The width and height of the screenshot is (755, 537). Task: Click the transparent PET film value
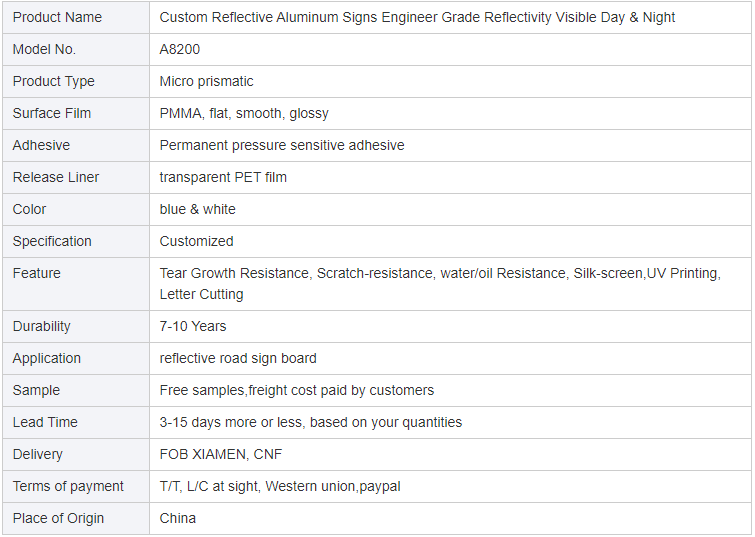pyautogui.click(x=223, y=177)
